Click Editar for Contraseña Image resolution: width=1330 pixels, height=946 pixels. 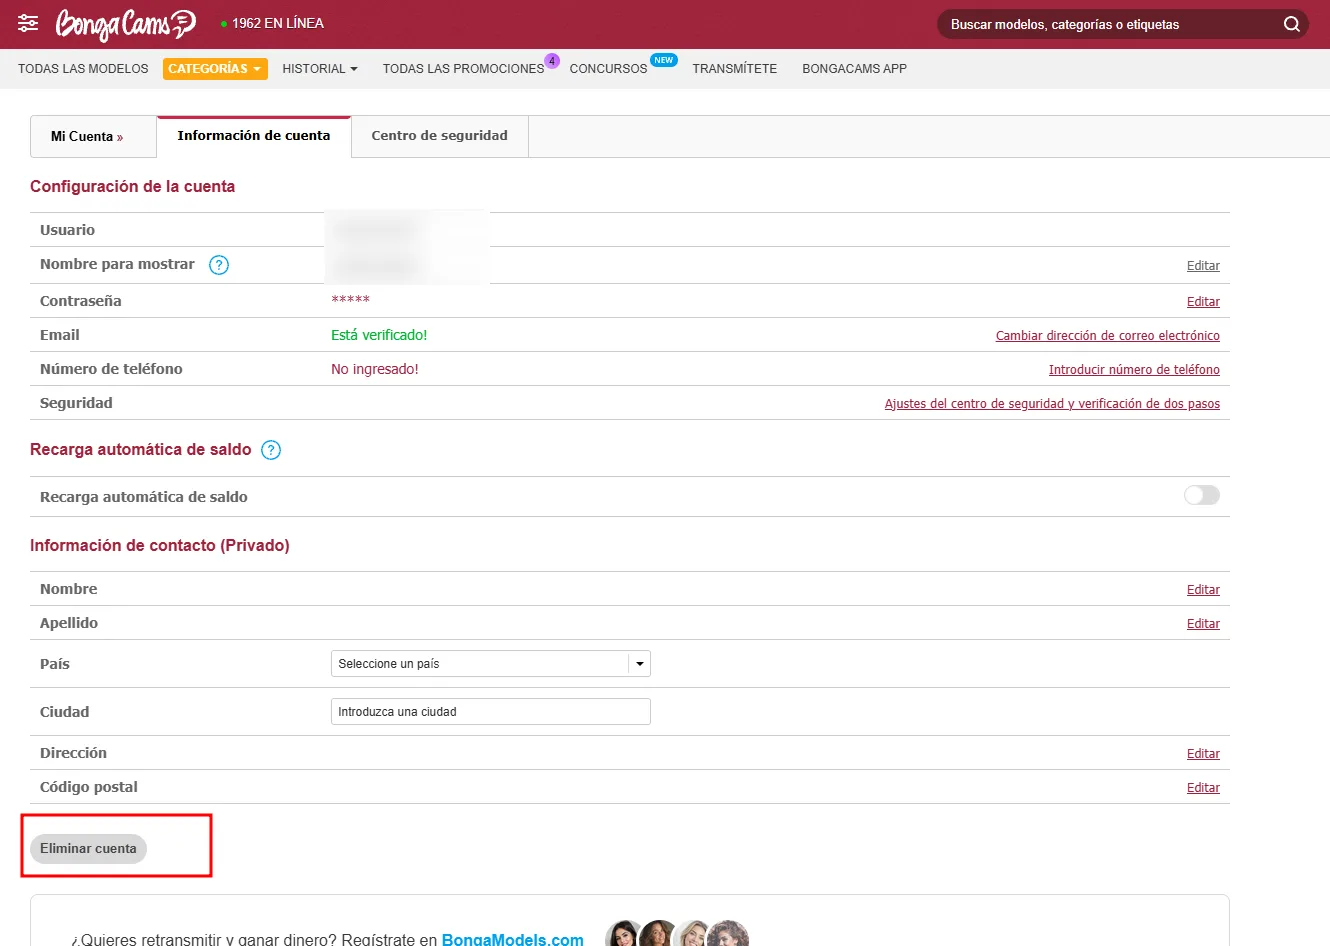click(x=1203, y=302)
